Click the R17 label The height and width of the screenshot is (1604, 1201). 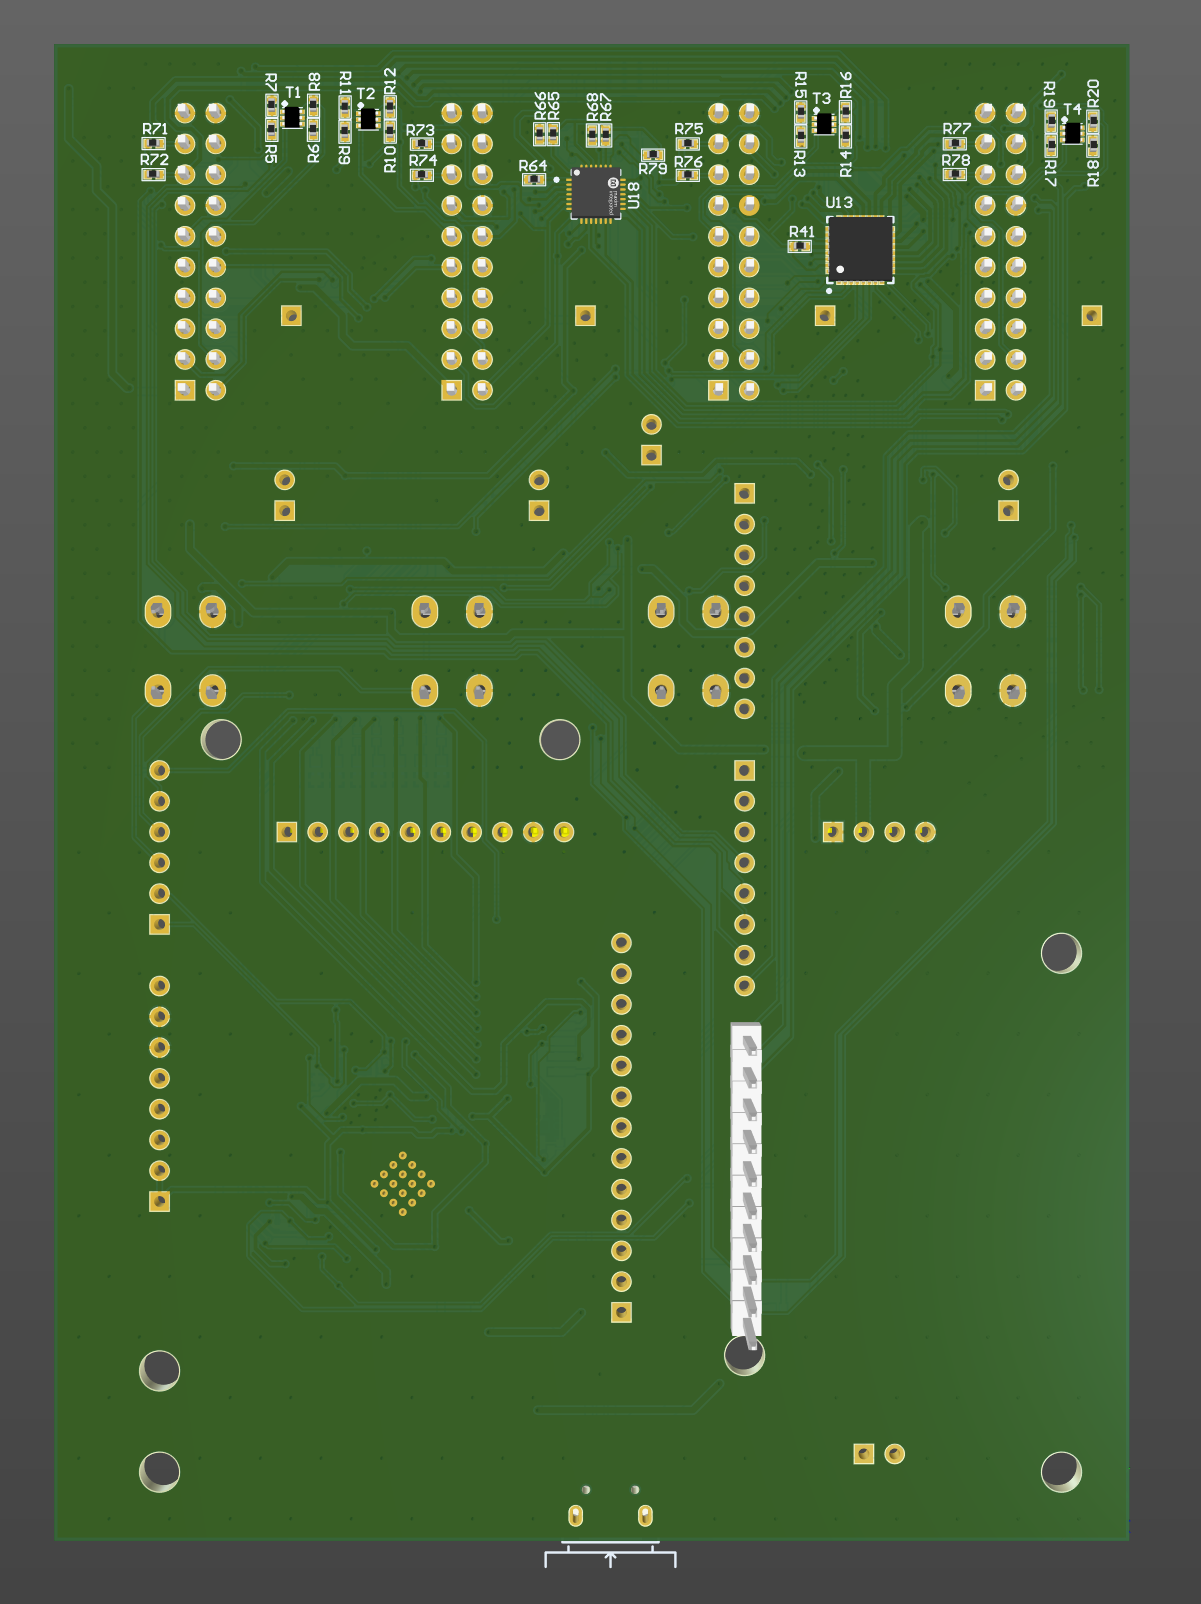click(x=1049, y=173)
